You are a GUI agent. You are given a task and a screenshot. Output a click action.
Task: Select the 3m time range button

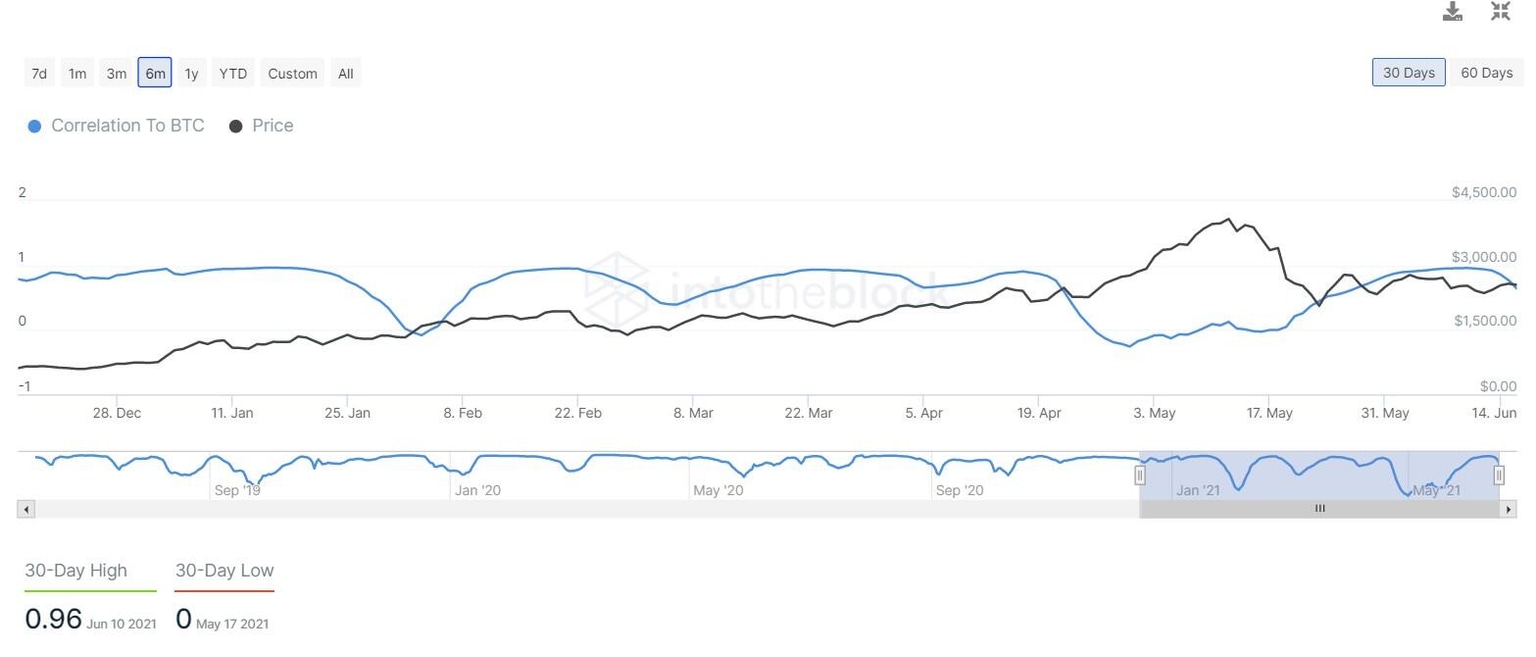tap(116, 72)
